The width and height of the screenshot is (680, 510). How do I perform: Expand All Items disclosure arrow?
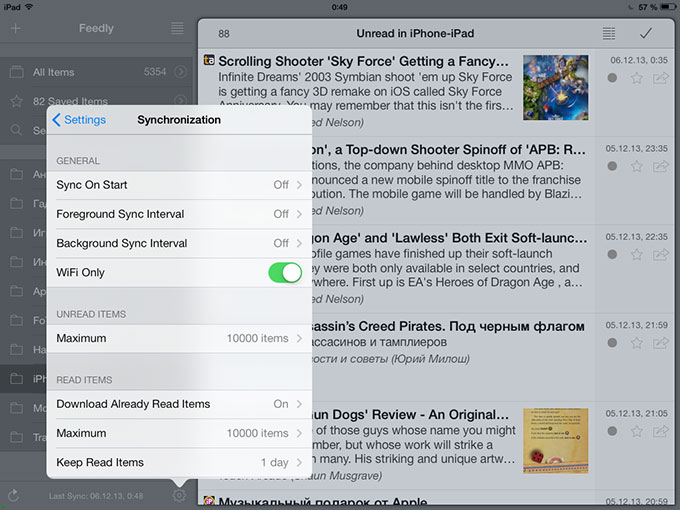pos(180,72)
